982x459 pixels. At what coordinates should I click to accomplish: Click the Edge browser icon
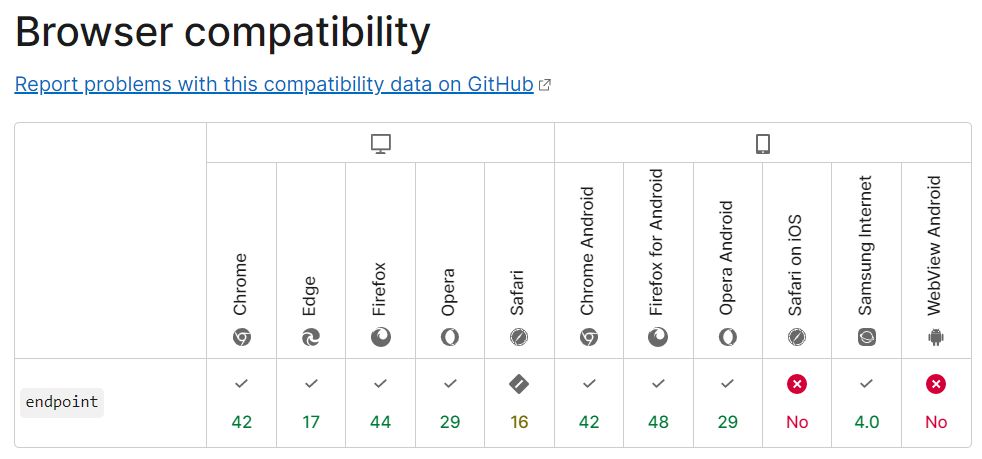[311, 338]
